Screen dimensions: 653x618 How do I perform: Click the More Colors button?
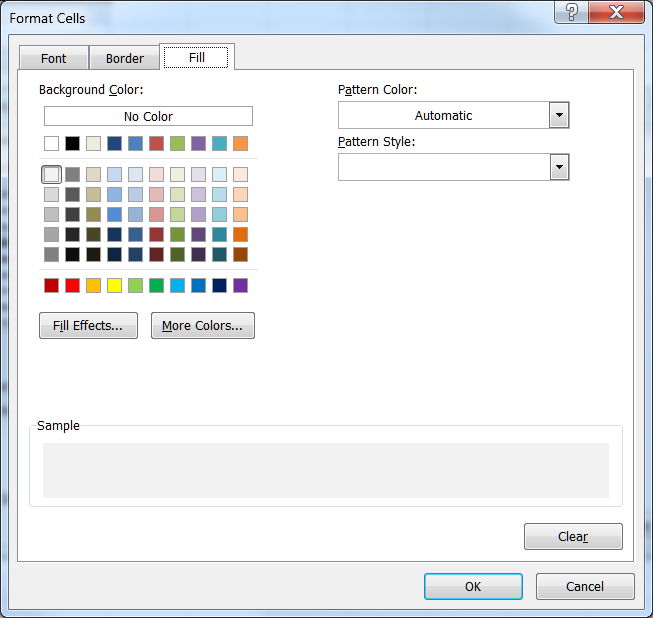coord(203,325)
